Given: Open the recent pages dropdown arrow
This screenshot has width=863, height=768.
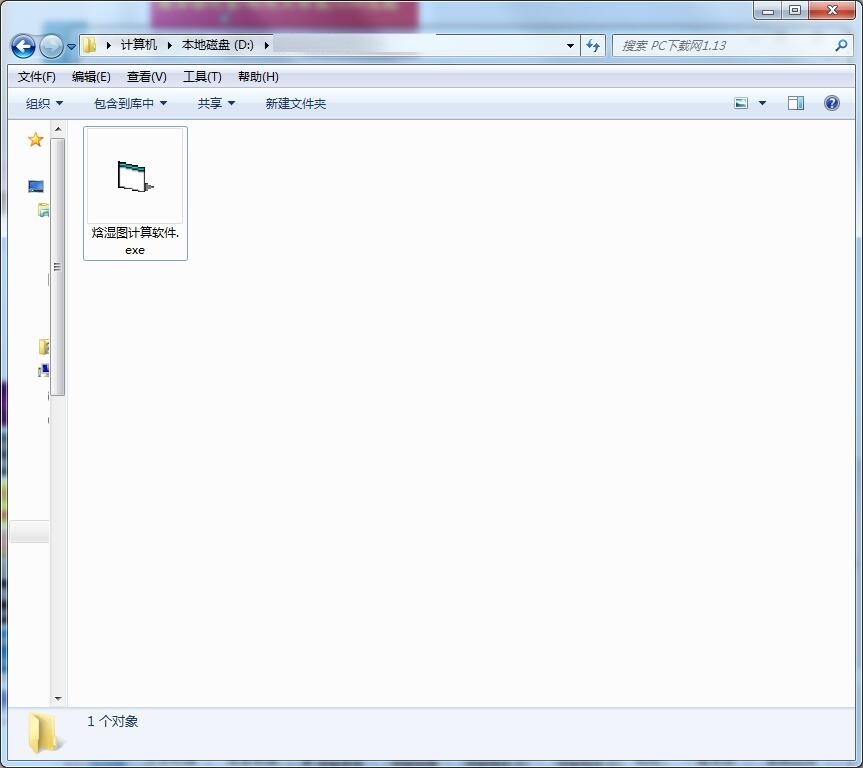Looking at the screenshot, I should coord(72,47).
